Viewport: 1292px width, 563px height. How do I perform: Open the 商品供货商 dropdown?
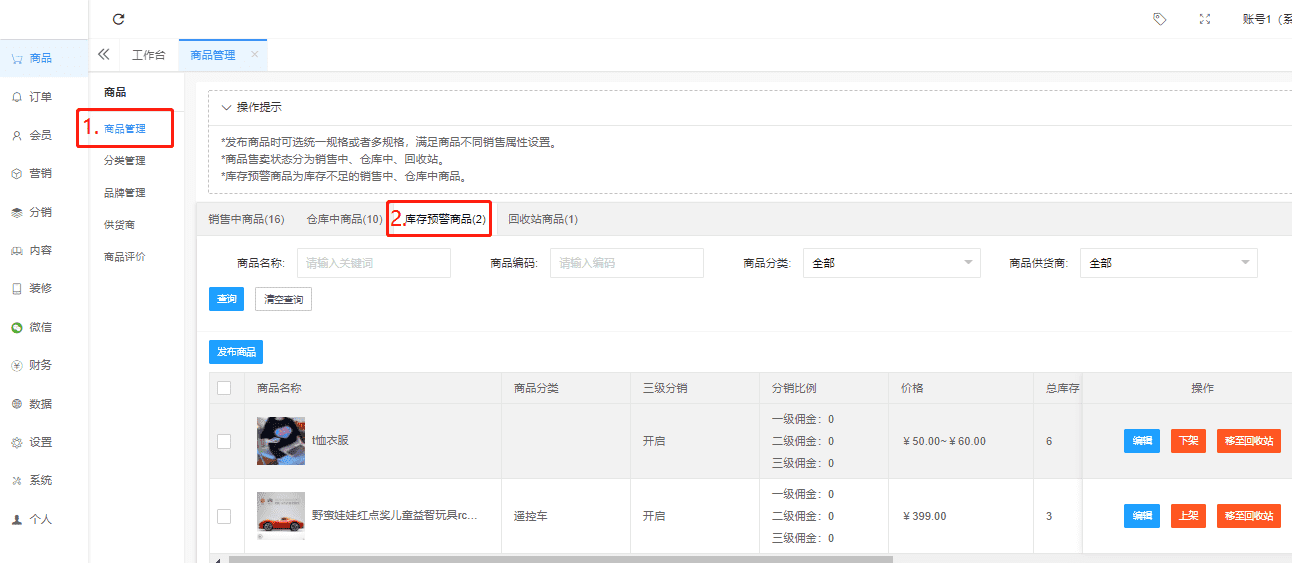click(1168, 263)
